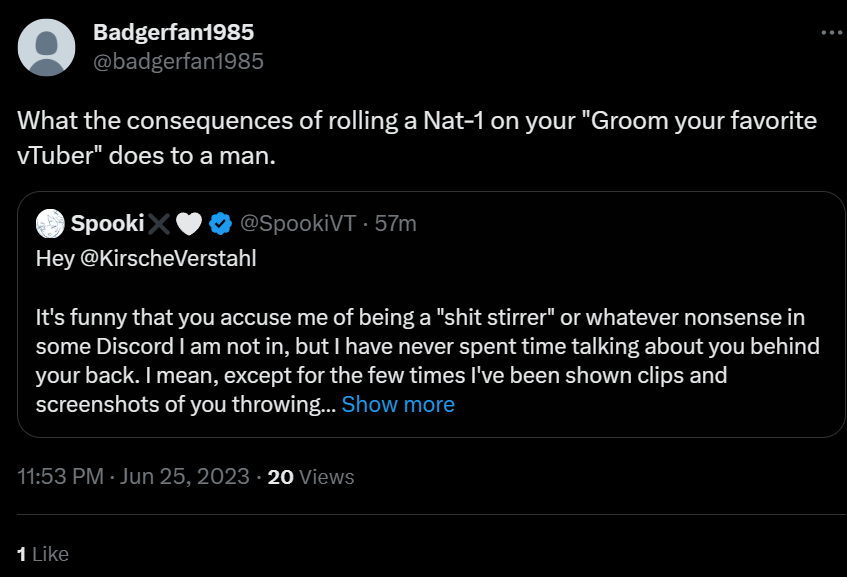Open the three-dot more options menu
The image size is (847, 577).
[x=832, y=32]
